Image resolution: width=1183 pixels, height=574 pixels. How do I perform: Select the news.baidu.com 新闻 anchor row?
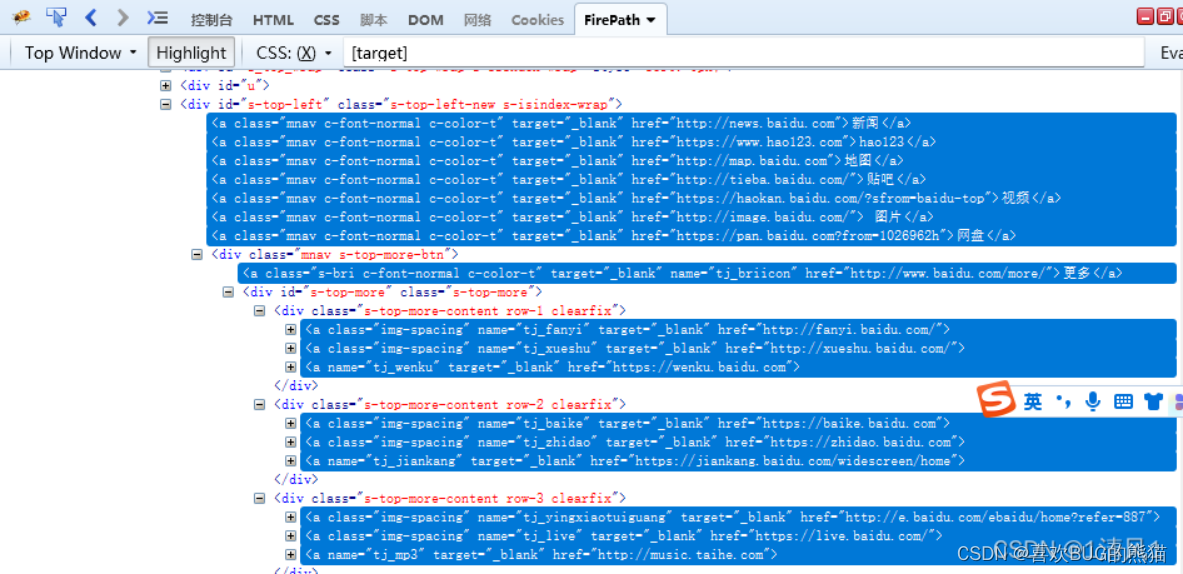[691, 123]
